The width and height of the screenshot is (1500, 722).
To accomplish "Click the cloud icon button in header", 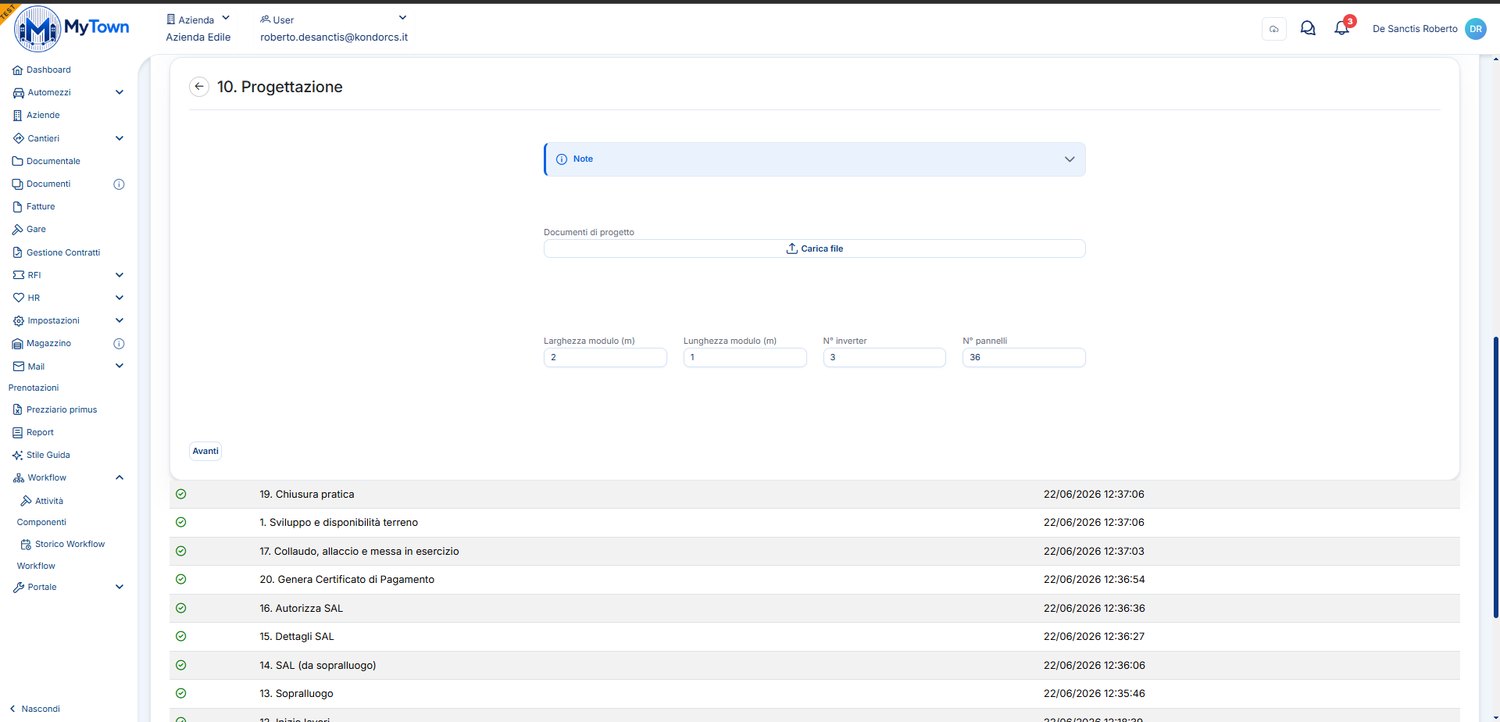I will point(1274,29).
